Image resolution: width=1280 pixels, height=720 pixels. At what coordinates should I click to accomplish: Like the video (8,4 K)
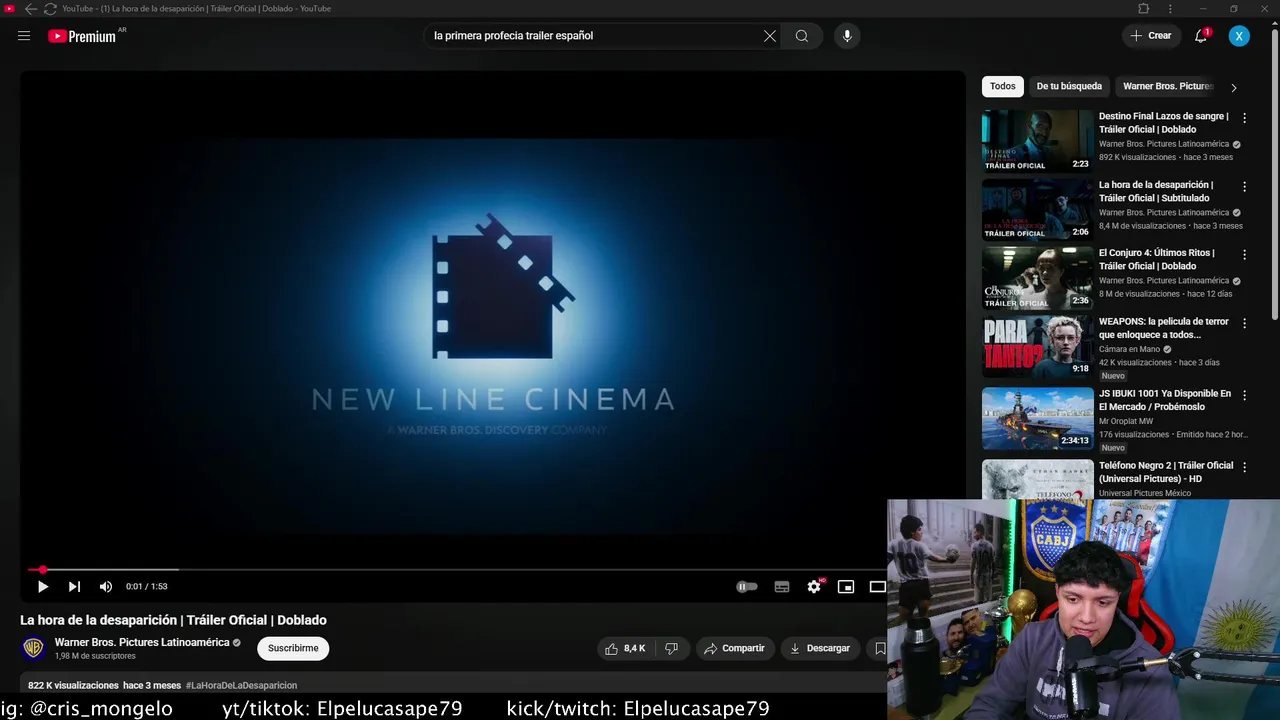(x=625, y=648)
